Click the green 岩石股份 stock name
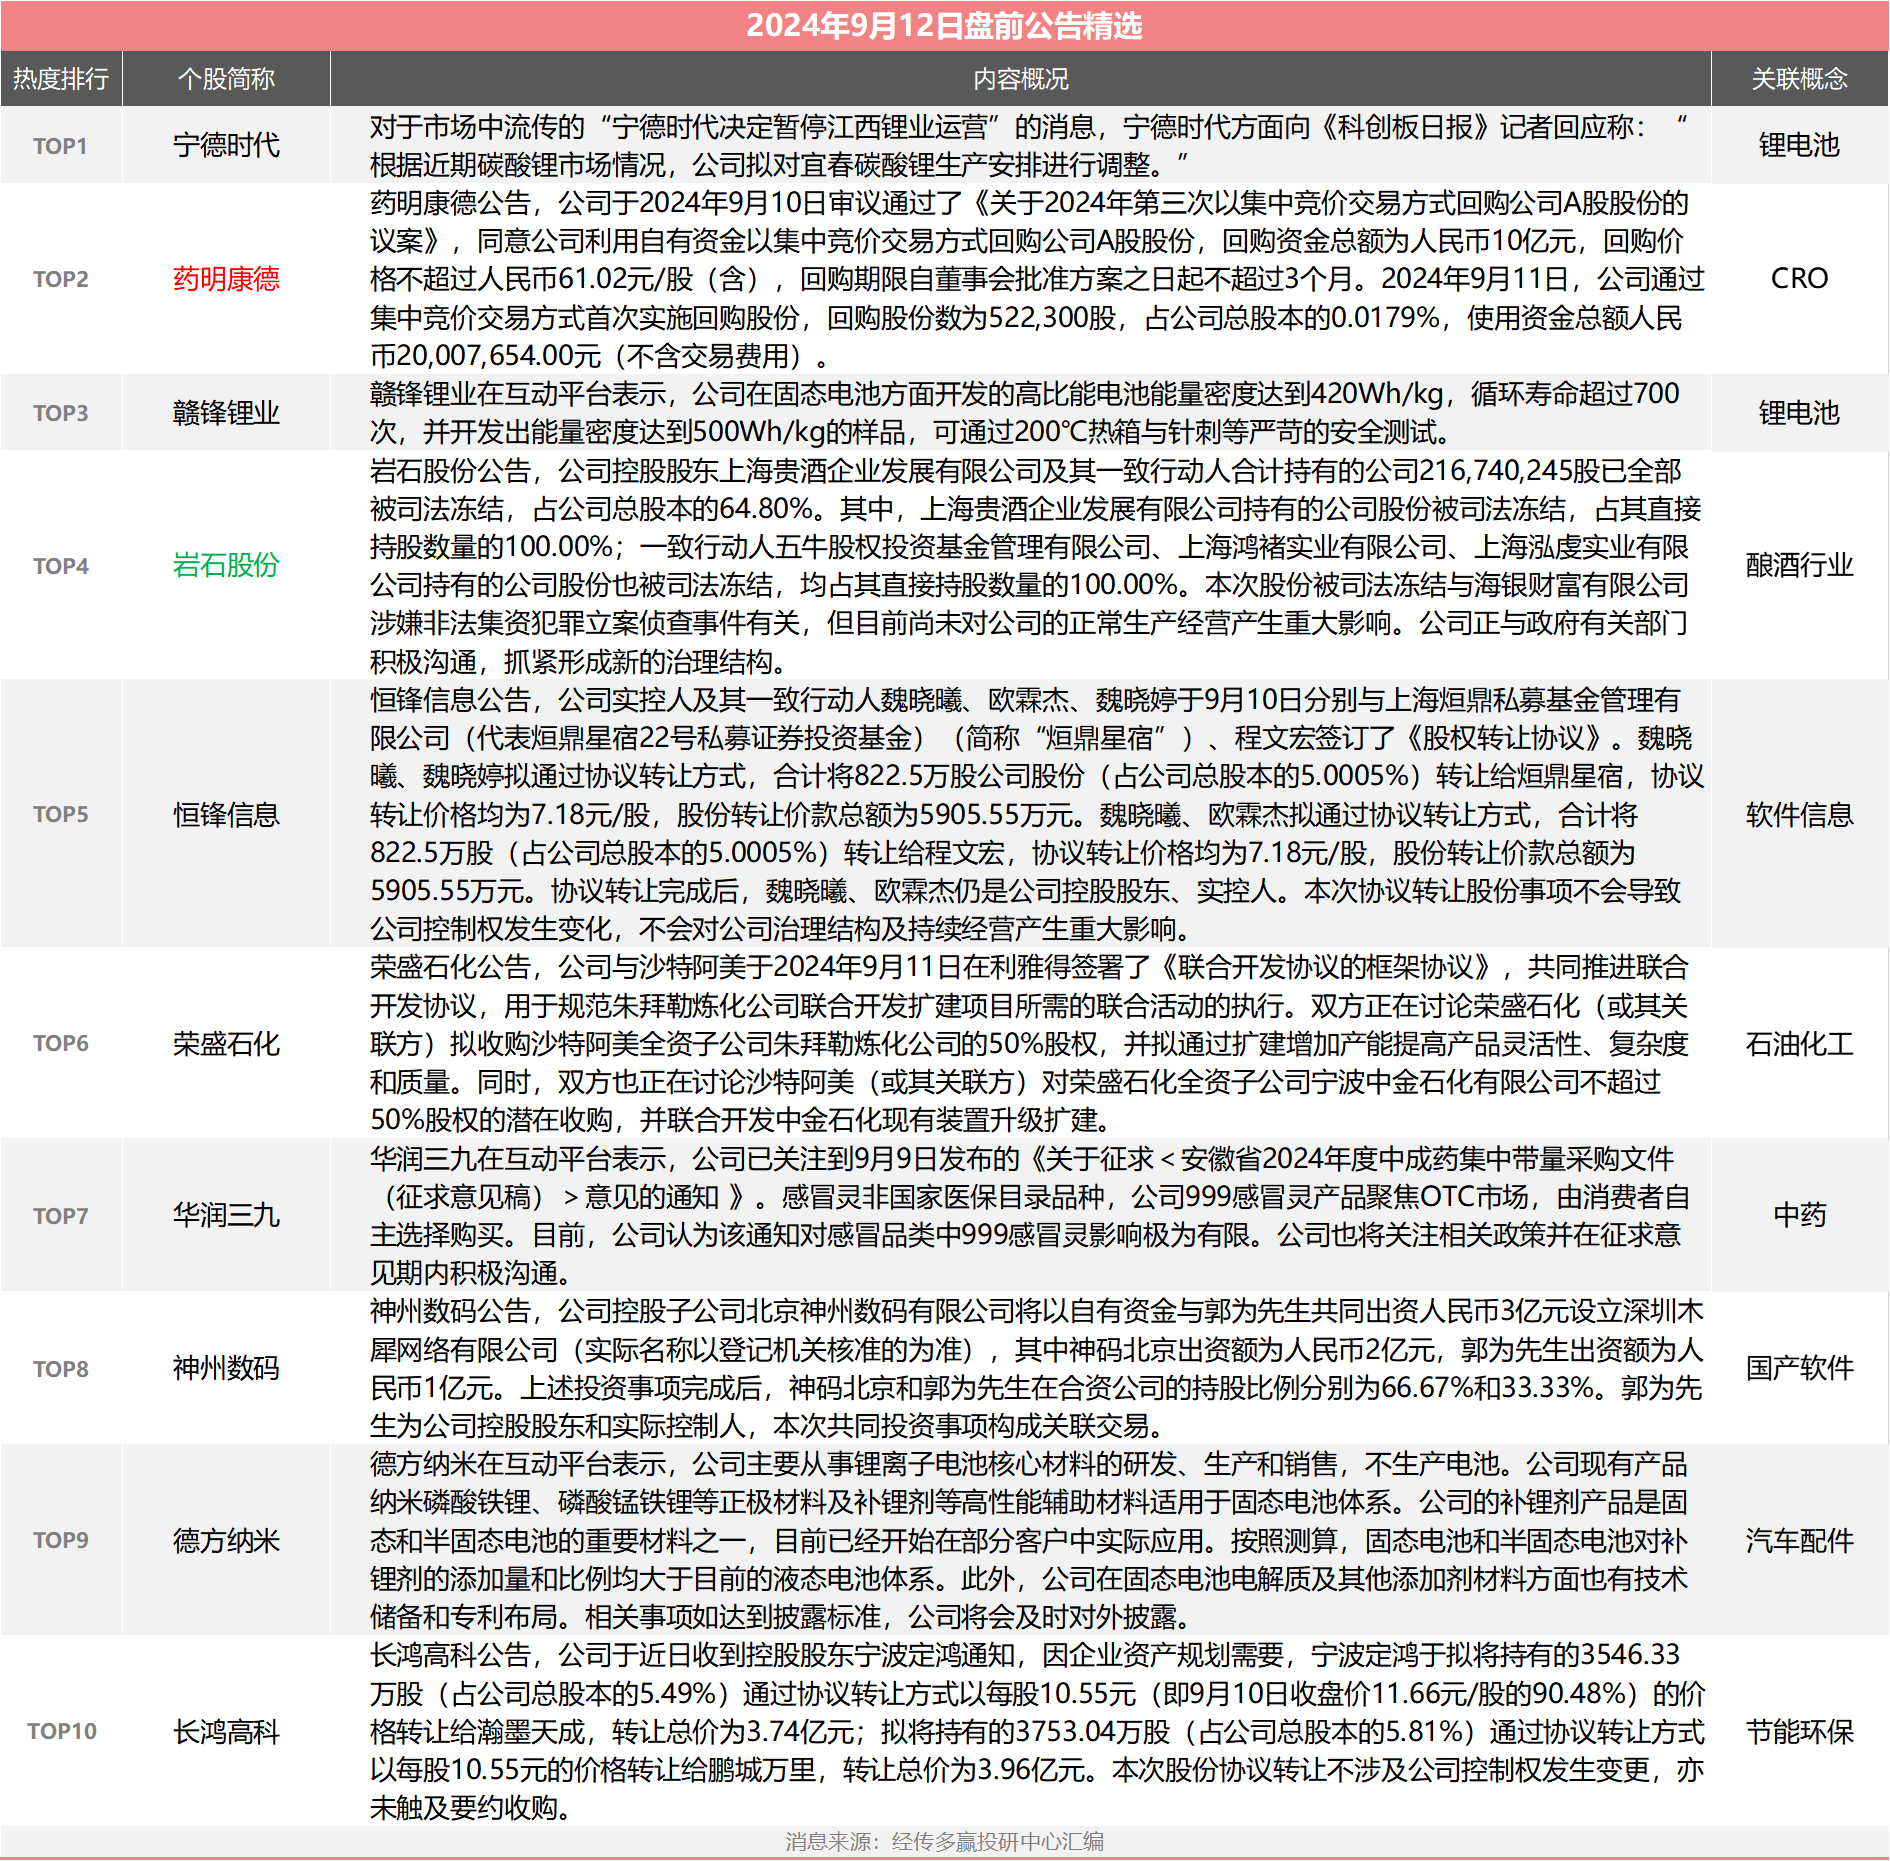Screen dimensions: 1890x1861 [226, 566]
